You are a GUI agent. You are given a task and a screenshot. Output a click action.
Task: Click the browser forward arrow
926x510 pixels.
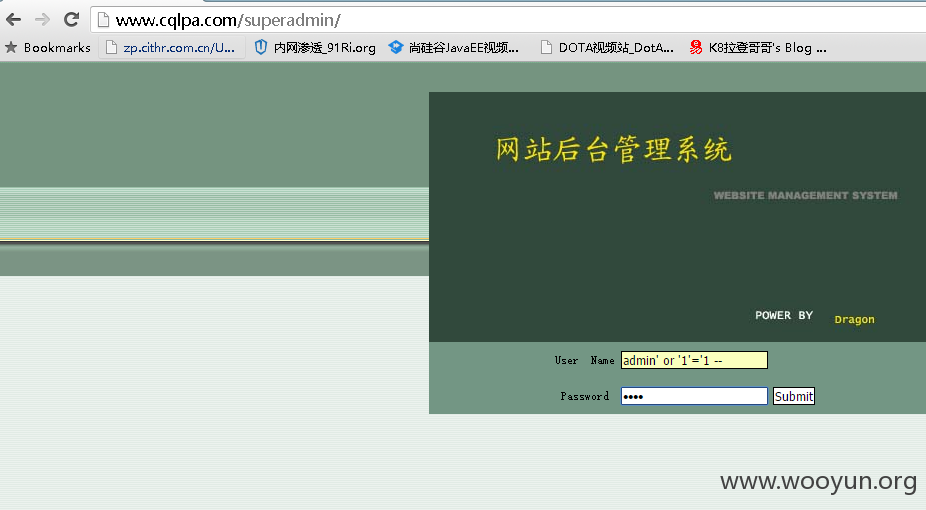click(43, 19)
